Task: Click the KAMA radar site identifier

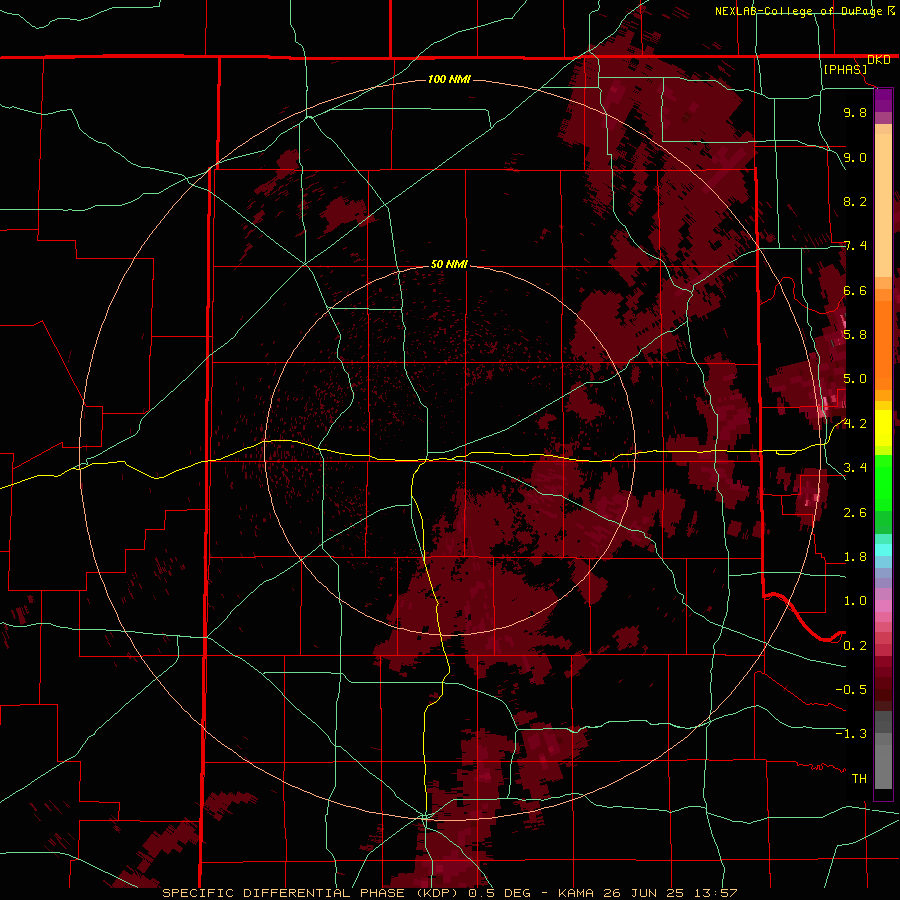Action: [576, 893]
